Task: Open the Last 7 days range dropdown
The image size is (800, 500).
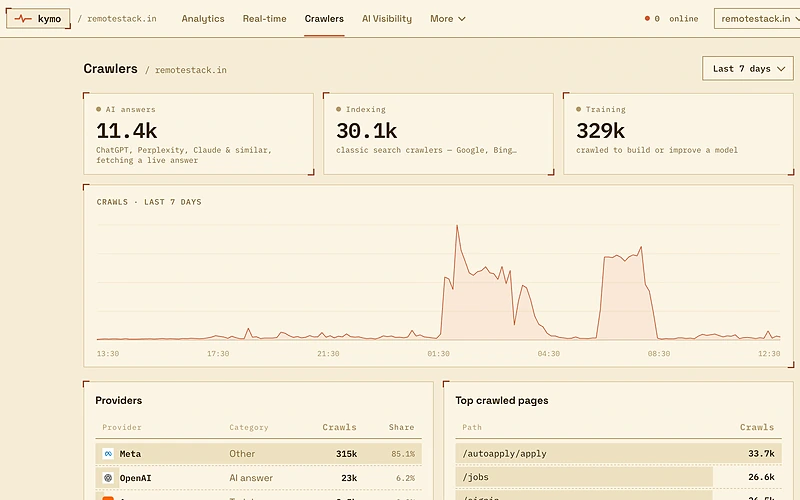Action: (748, 68)
